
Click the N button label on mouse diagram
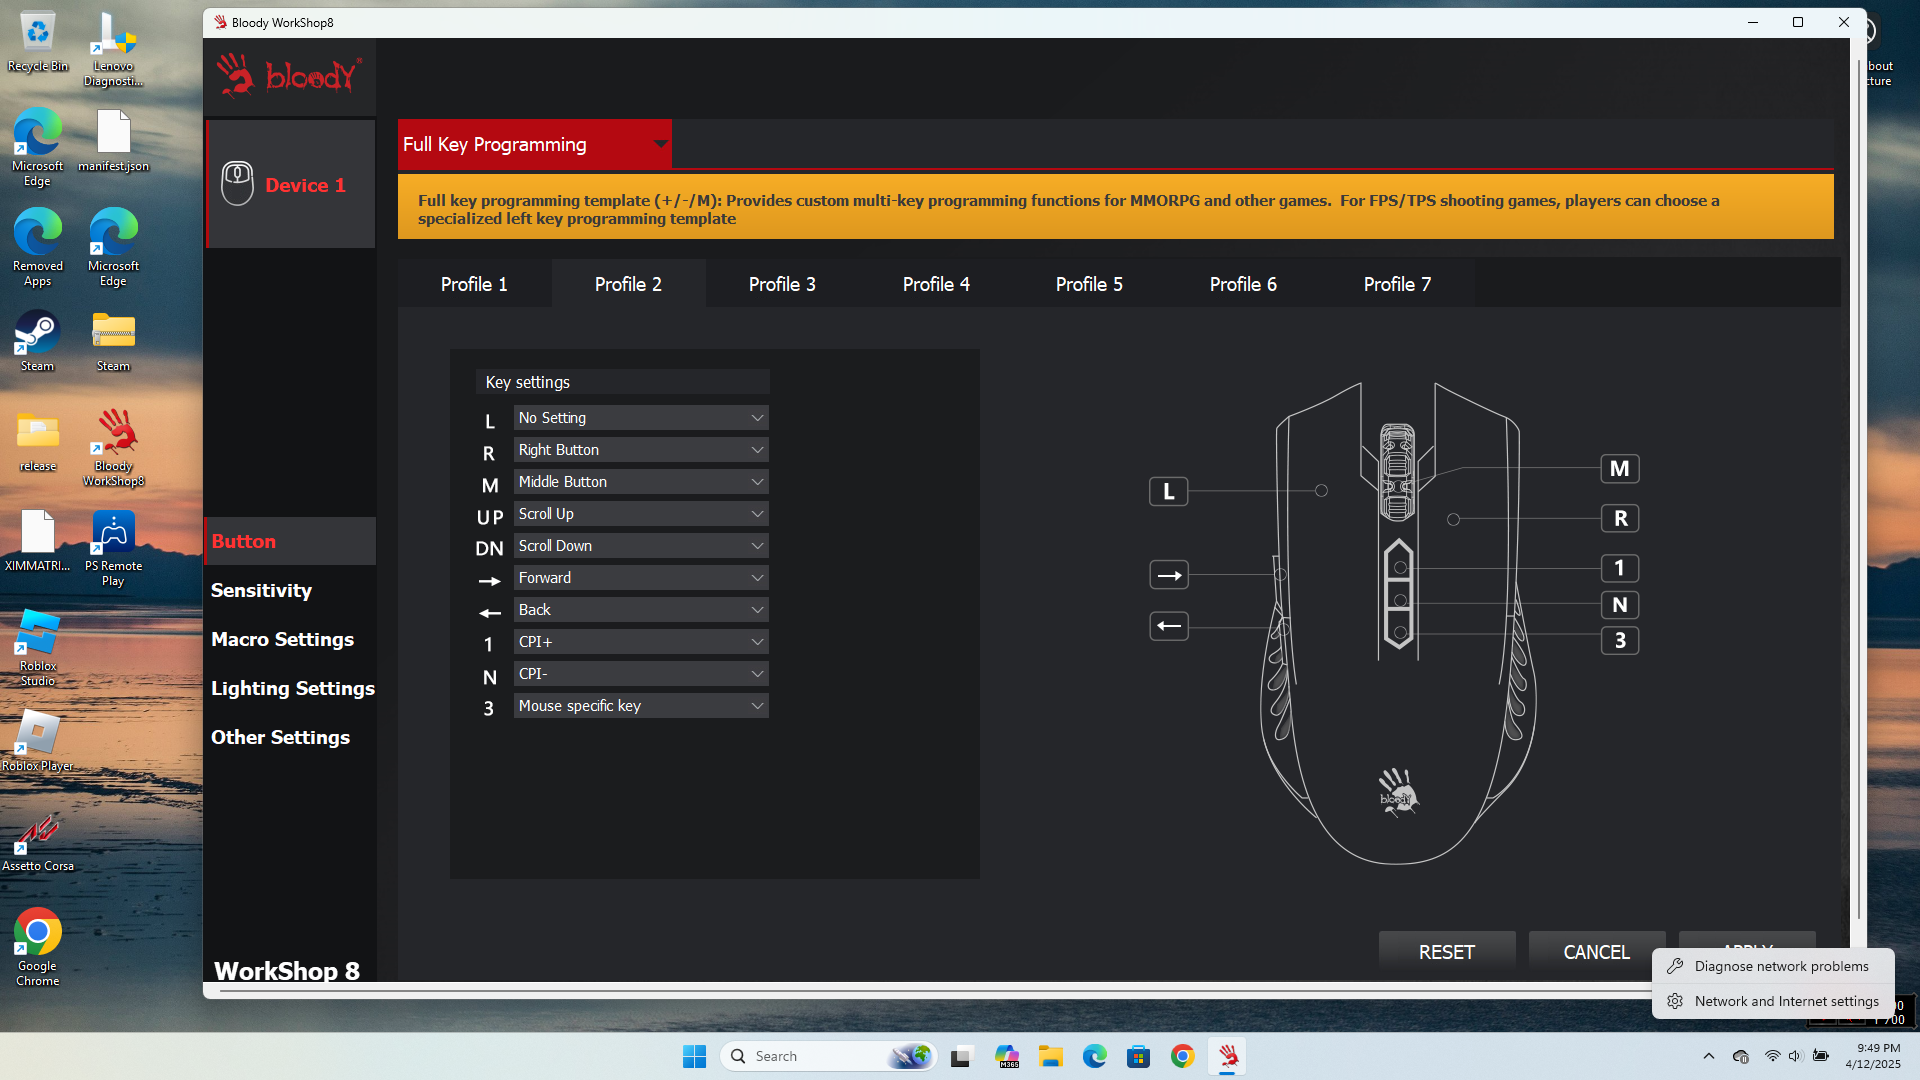(x=1620, y=604)
